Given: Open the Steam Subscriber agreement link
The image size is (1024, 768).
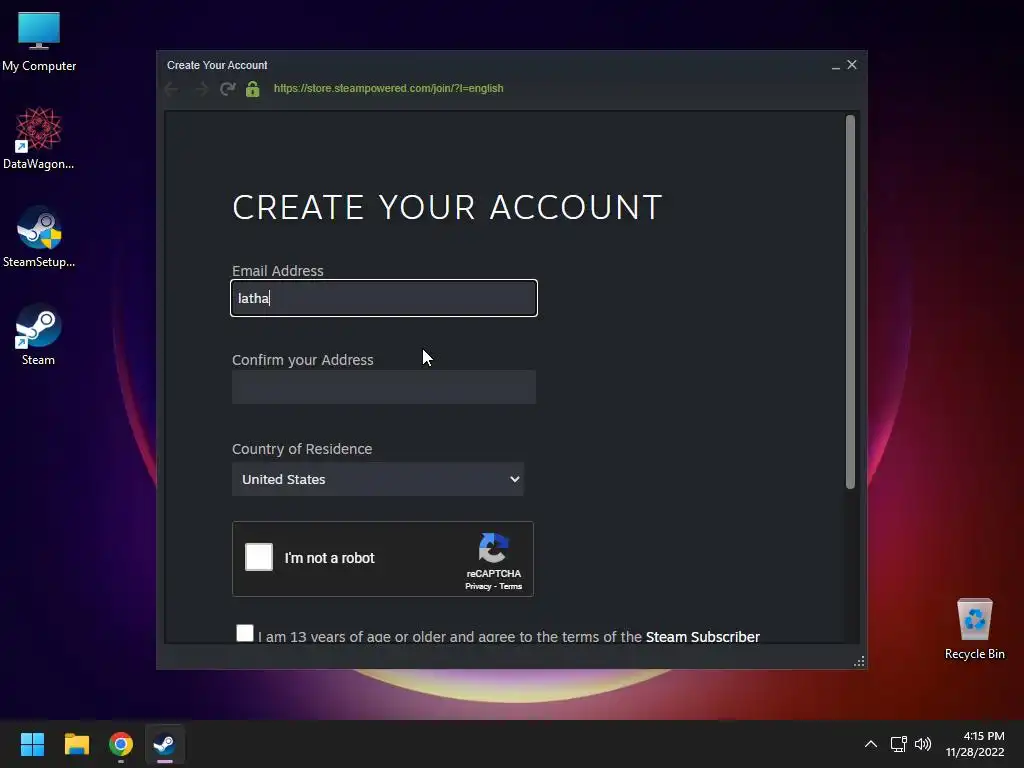Looking at the screenshot, I should [703, 637].
